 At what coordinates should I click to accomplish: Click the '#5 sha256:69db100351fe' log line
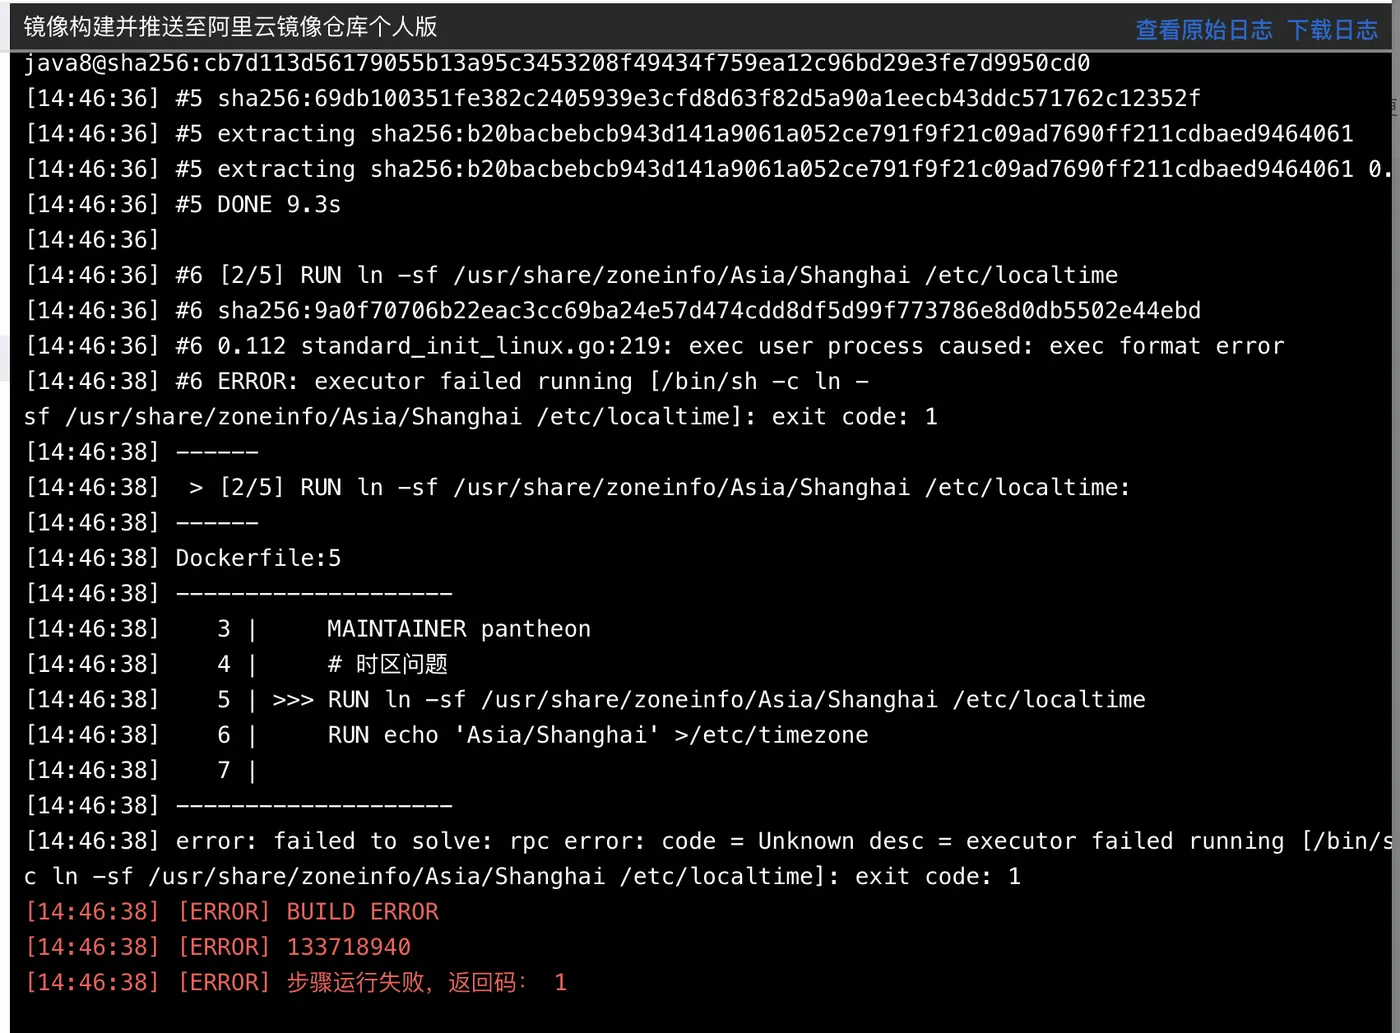click(x=614, y=99)
